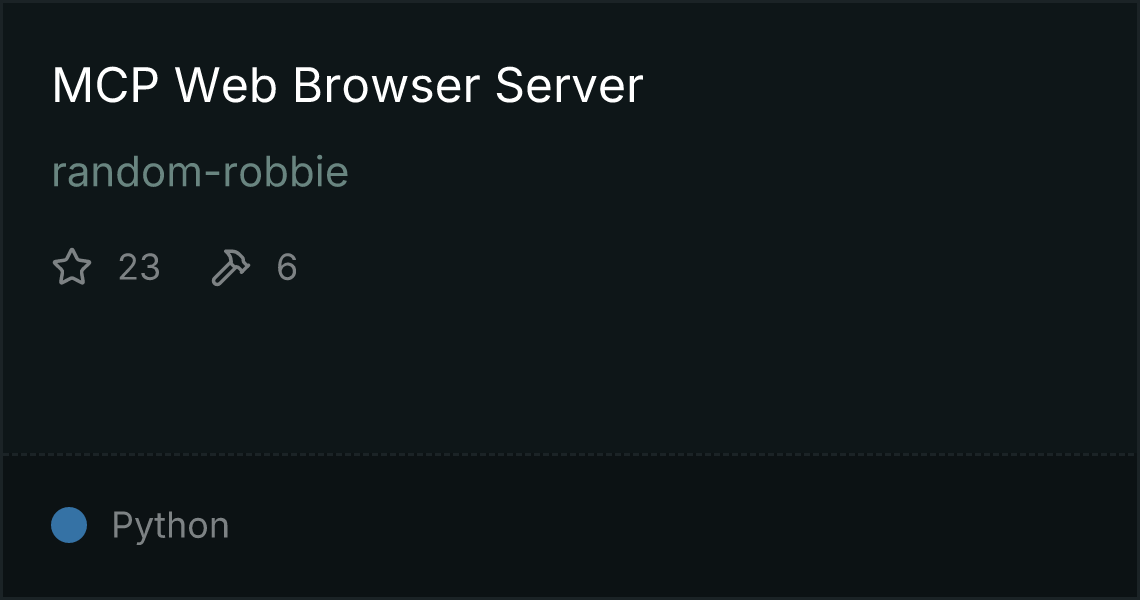Open the MCP Web Browser Server title
The width and height of the screenshot is (1140, 600).
348,85
